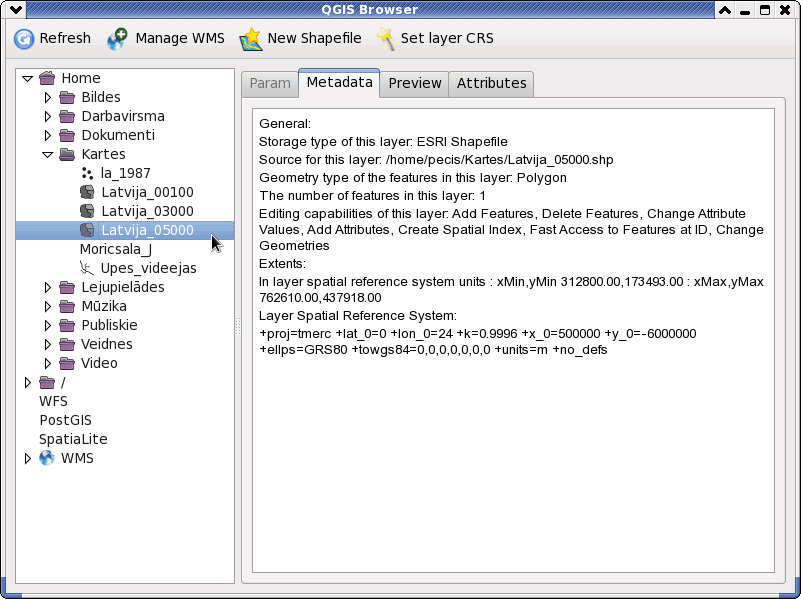Open the Attributes tab
The width and height of the screenshot is (801, 599).
pos(491,83)
